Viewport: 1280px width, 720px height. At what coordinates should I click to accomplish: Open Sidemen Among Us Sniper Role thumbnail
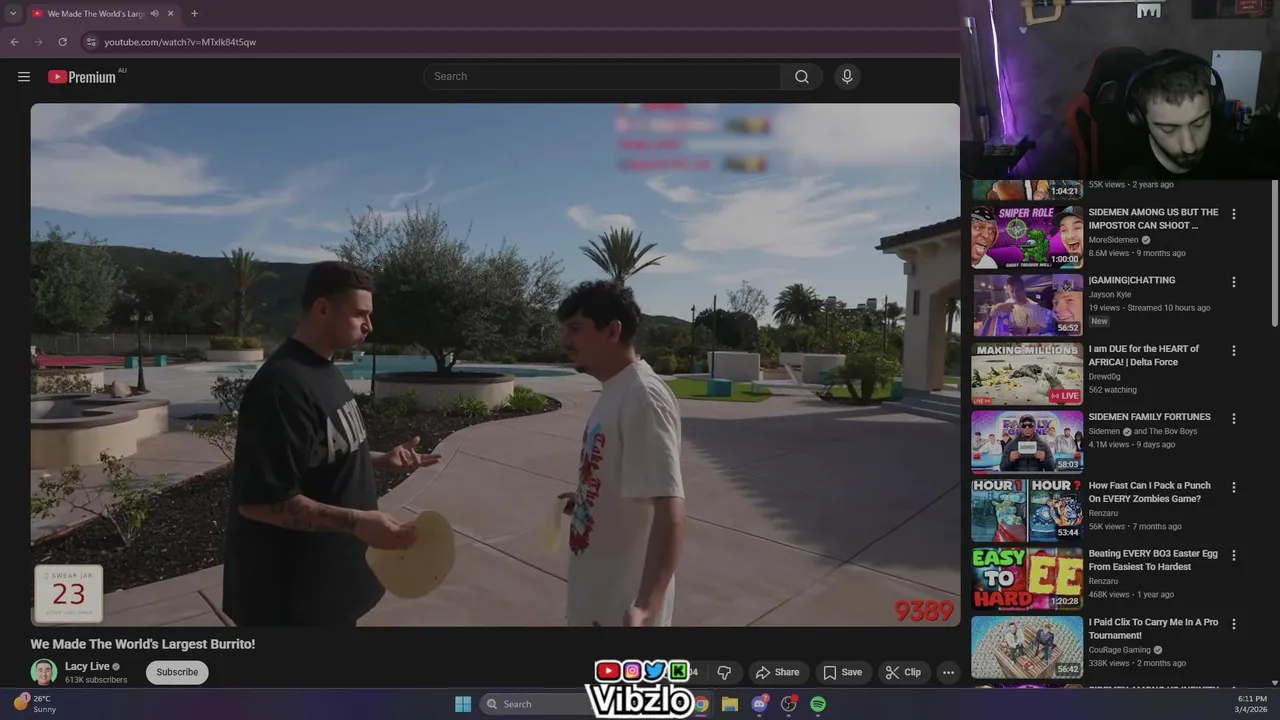tap(1027, 237)
